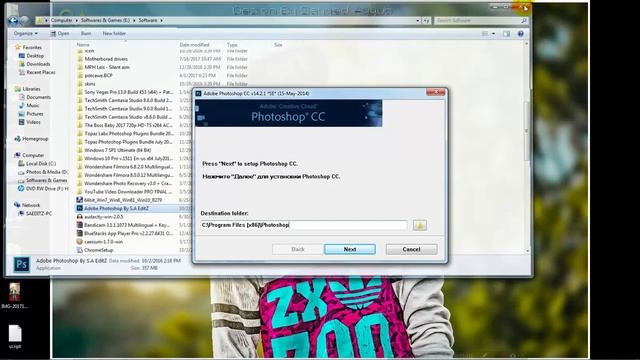Image resolution: width=640 pixels, height=360 pixels.
Task: Select the BlueStacks App Player Pro file
Action: (129, 233)
